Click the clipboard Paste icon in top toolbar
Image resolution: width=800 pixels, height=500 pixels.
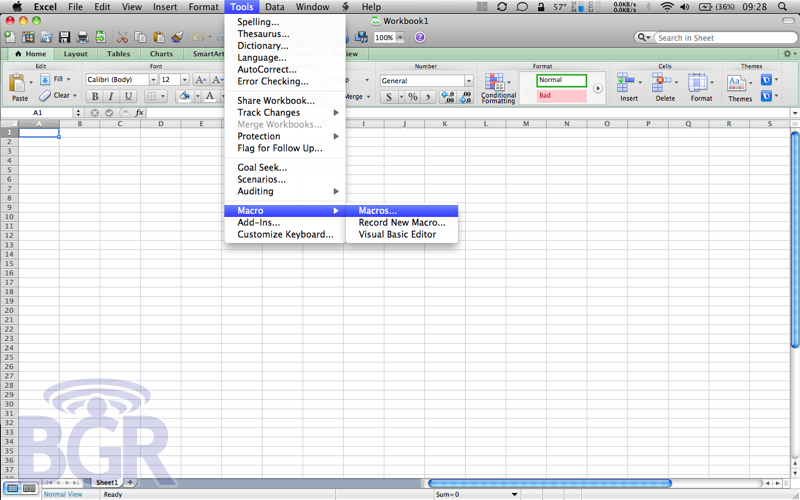159,37
